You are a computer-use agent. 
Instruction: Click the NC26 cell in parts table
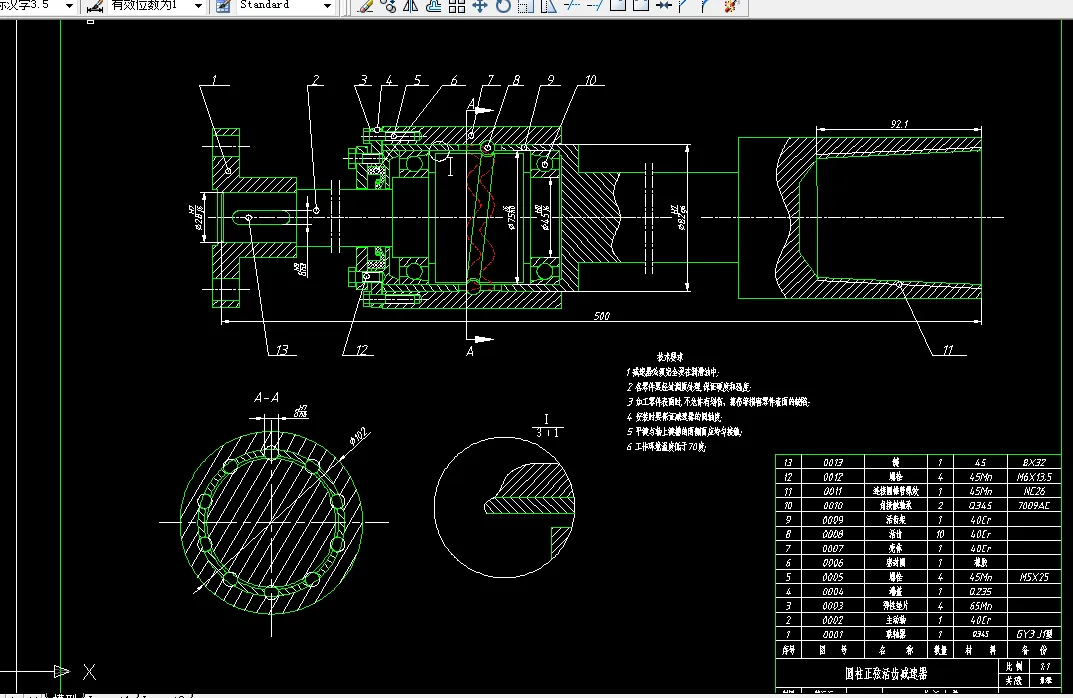[1034, 491]
